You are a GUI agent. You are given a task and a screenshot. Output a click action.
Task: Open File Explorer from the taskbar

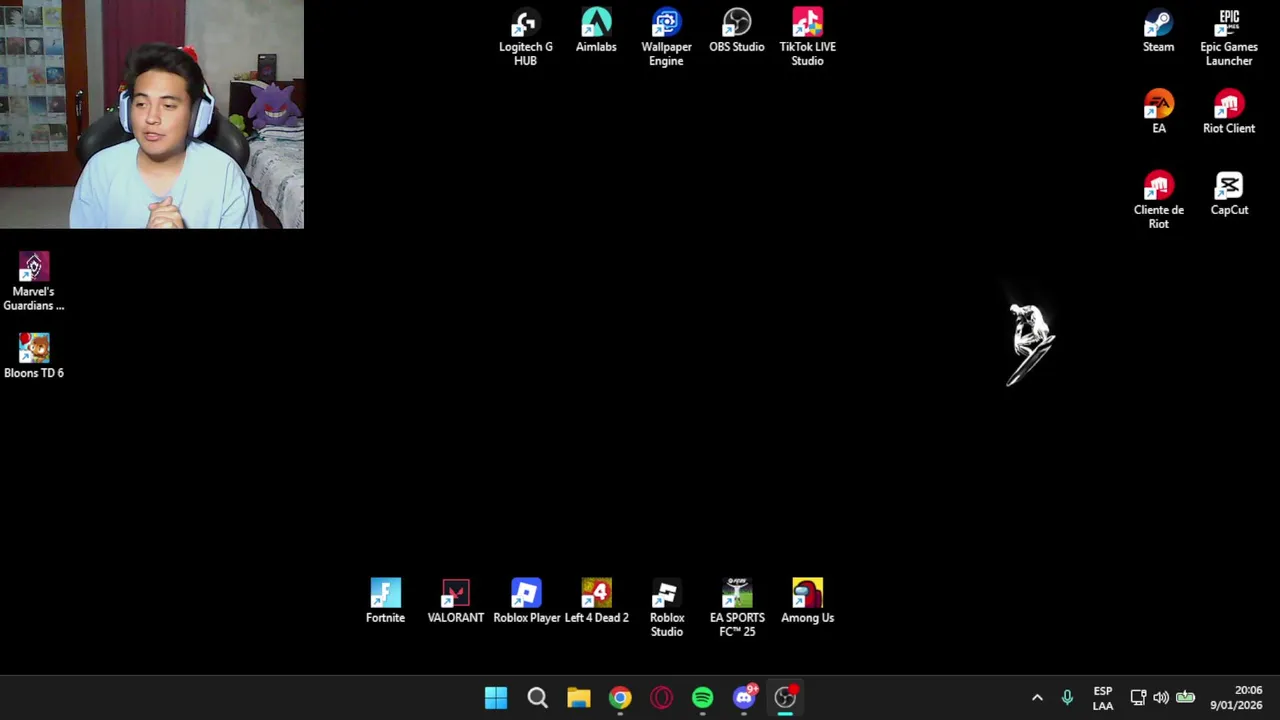point(579,697)
